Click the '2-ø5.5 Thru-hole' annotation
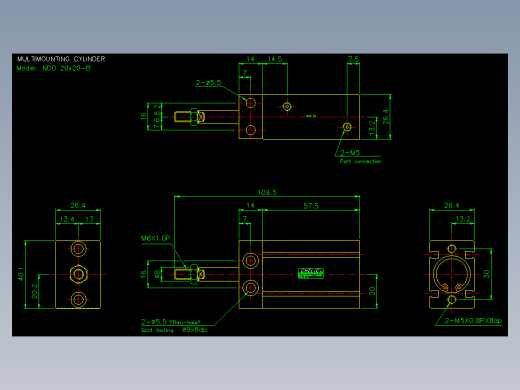The height and width of the screenshot is (390, 520). [171, 322]
